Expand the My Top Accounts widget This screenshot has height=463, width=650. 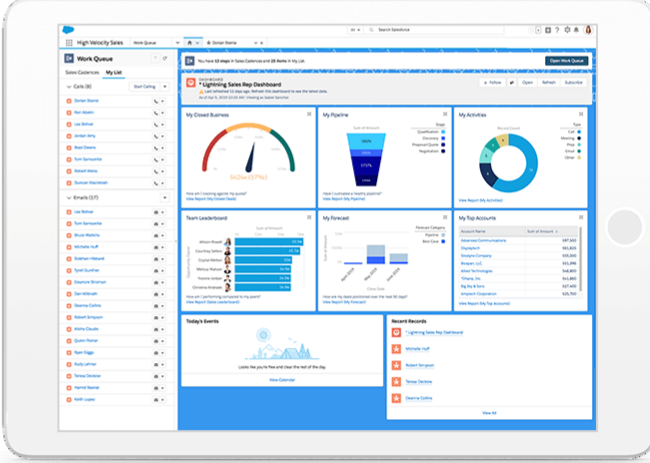(x=582, y=216)
